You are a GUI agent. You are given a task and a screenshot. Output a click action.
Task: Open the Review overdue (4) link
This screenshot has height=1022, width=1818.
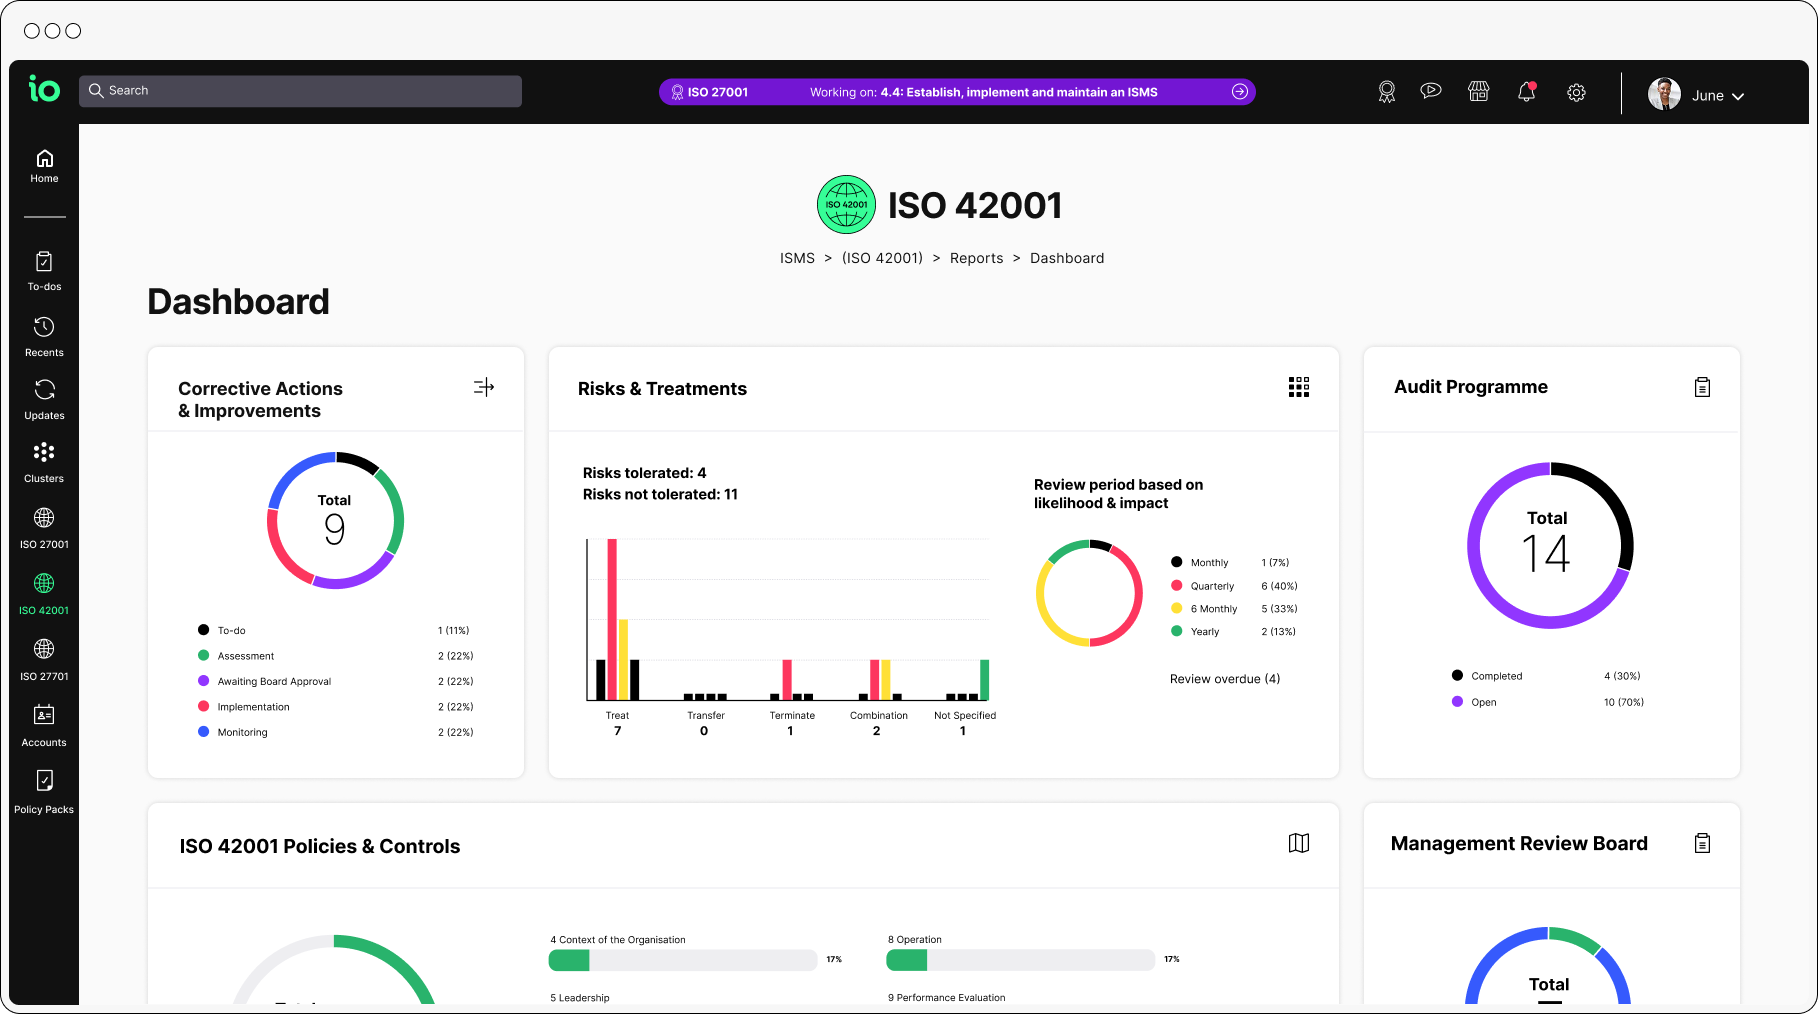(1224, 678)
